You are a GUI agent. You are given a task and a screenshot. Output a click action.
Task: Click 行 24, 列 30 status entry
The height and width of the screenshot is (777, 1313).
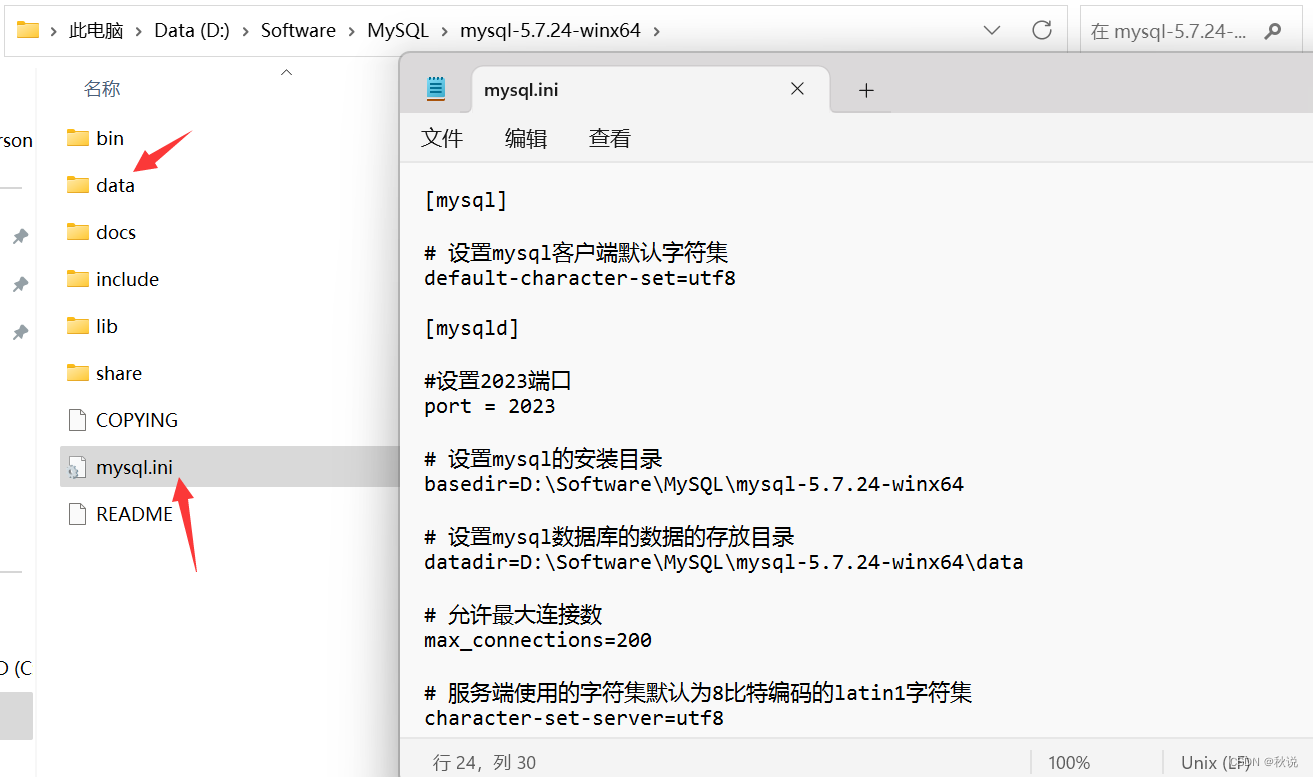click(484, 762)
